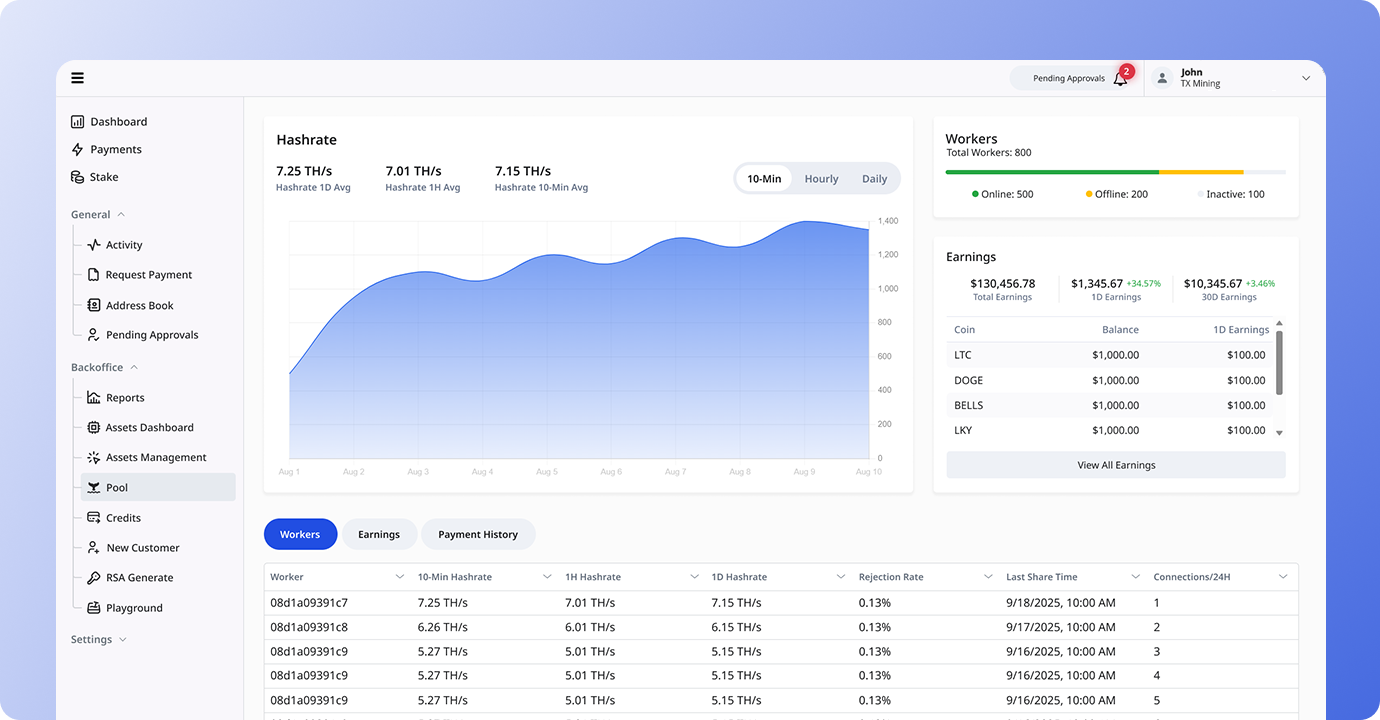Open John's account dropdown chevron
This screenshot has width=1380, height=720.
[1305, 78]
